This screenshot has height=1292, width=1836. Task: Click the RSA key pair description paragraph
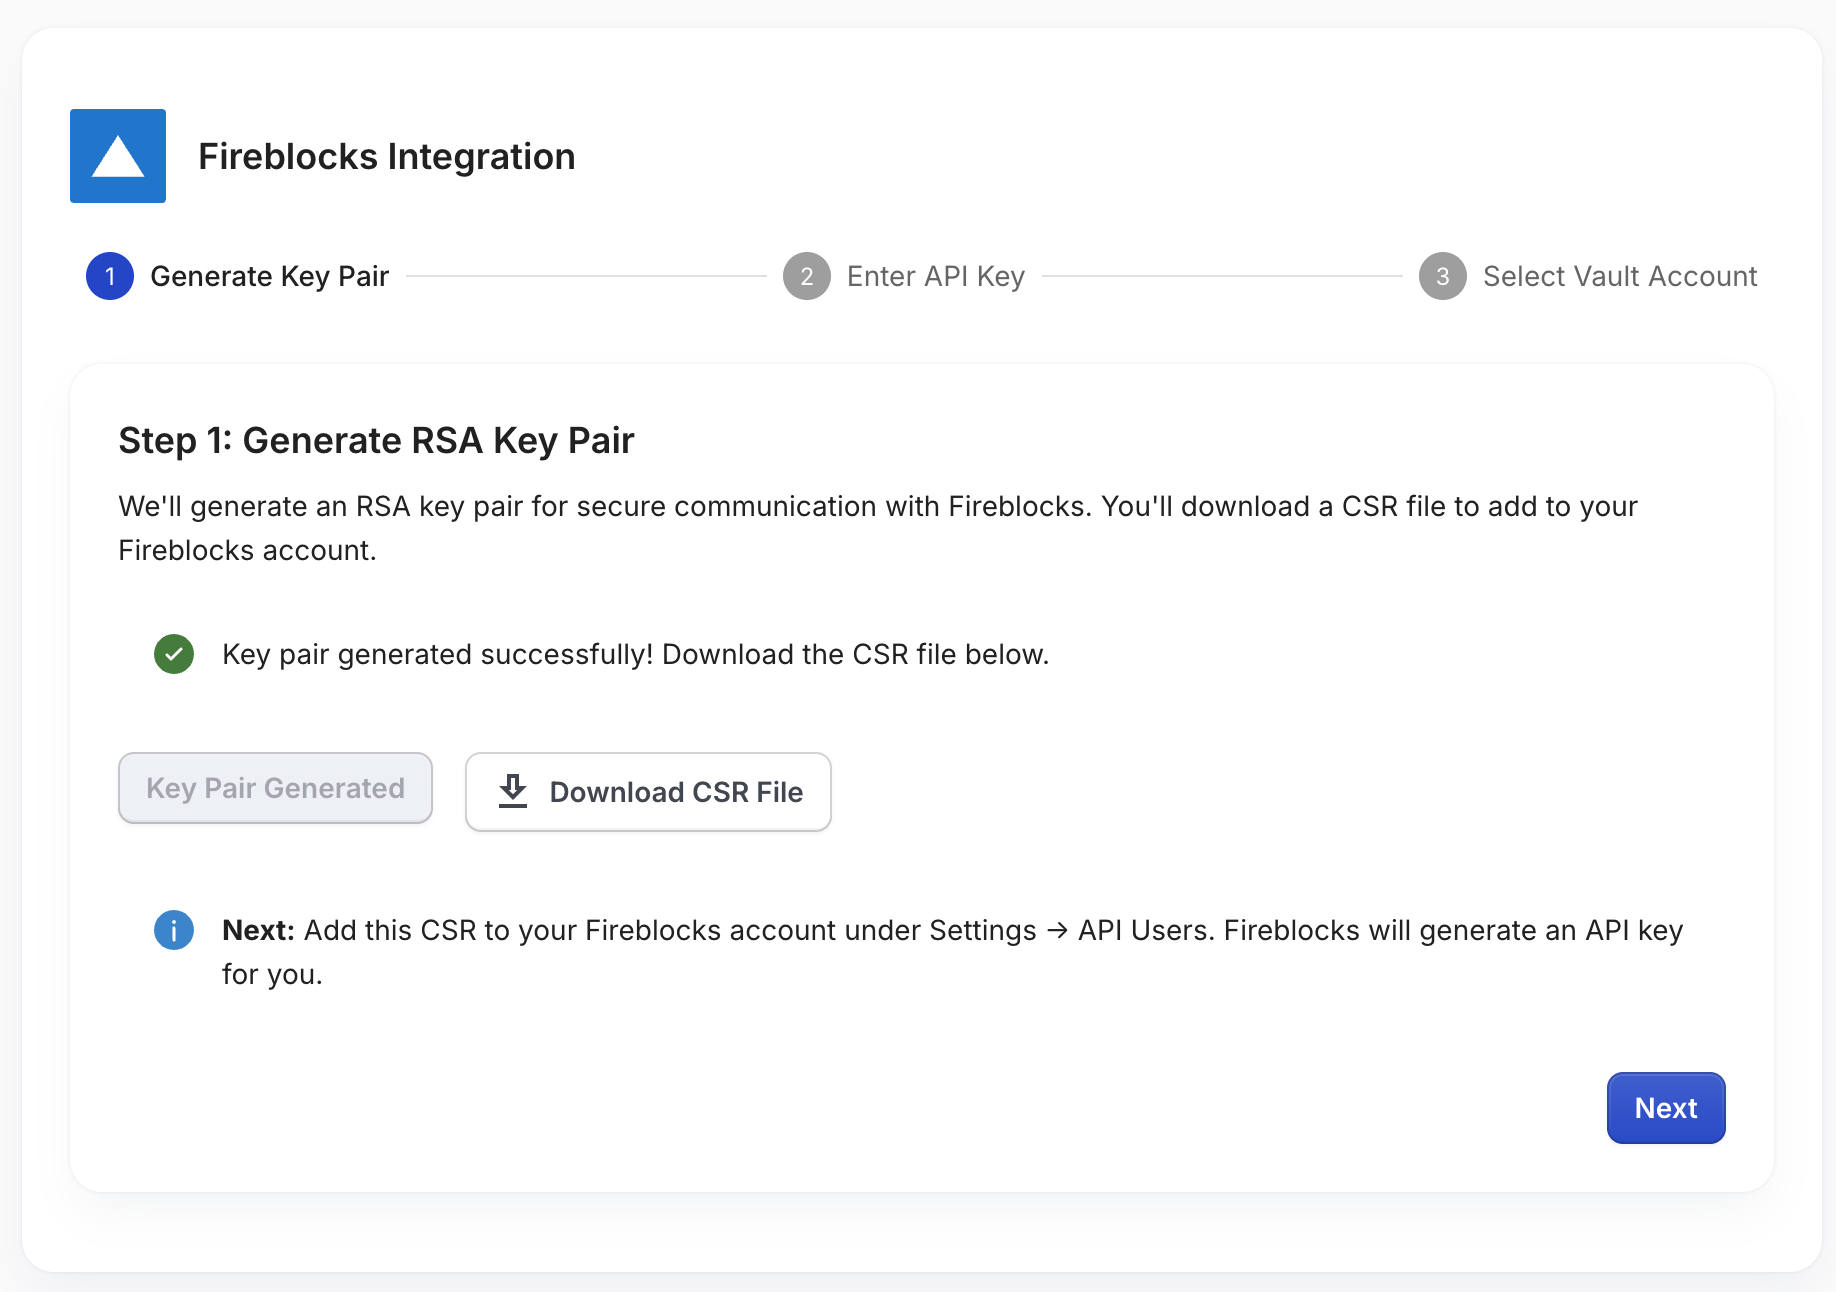pyautogui.click(x=878, y=528)
